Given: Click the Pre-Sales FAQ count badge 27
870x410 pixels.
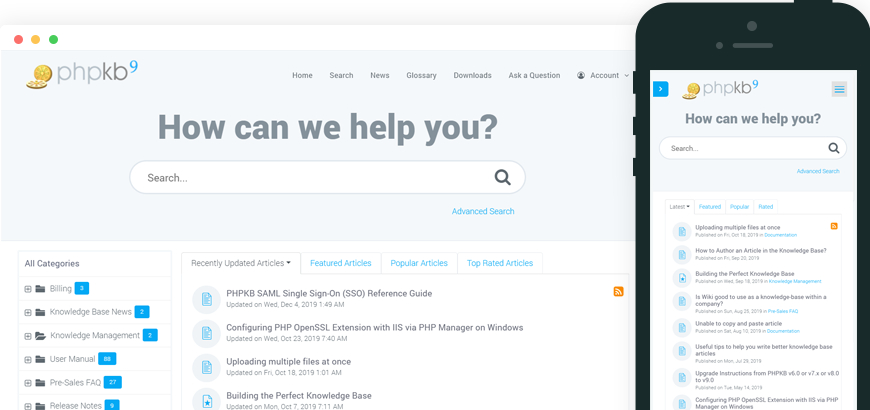Looking at the screenshot, I should click(113, 382).
